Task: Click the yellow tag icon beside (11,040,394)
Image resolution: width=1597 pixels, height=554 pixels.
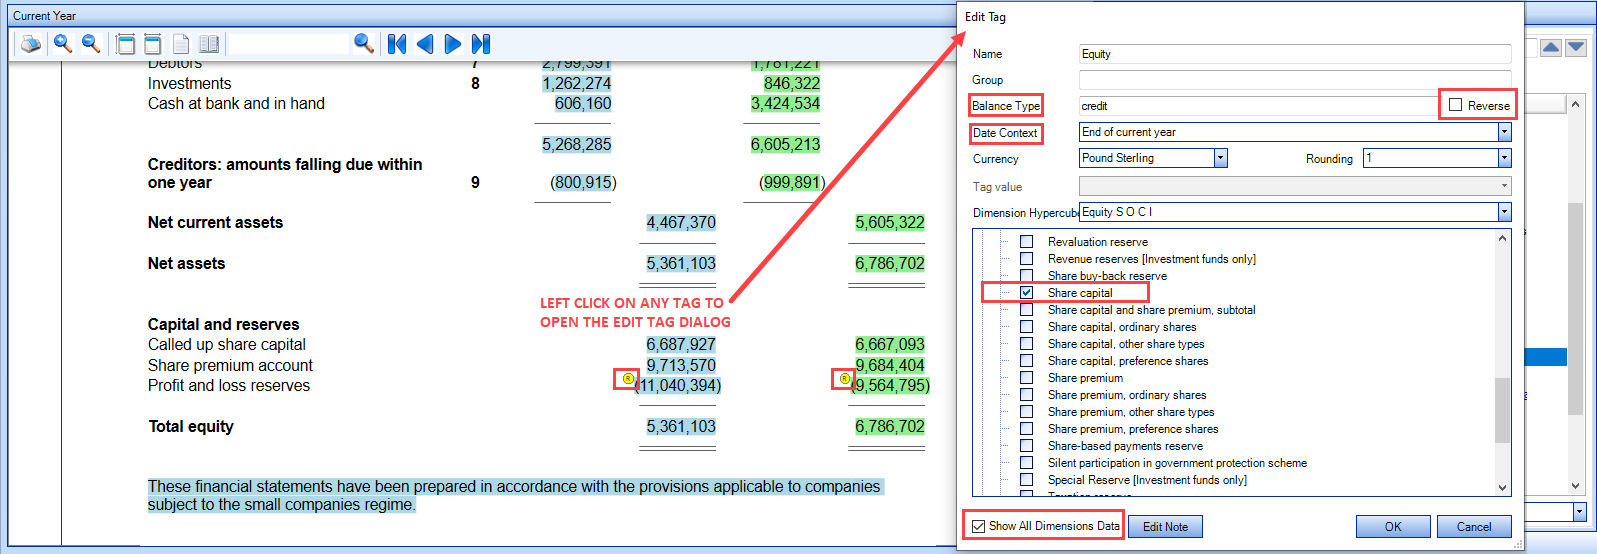Action: click(627, 379)
